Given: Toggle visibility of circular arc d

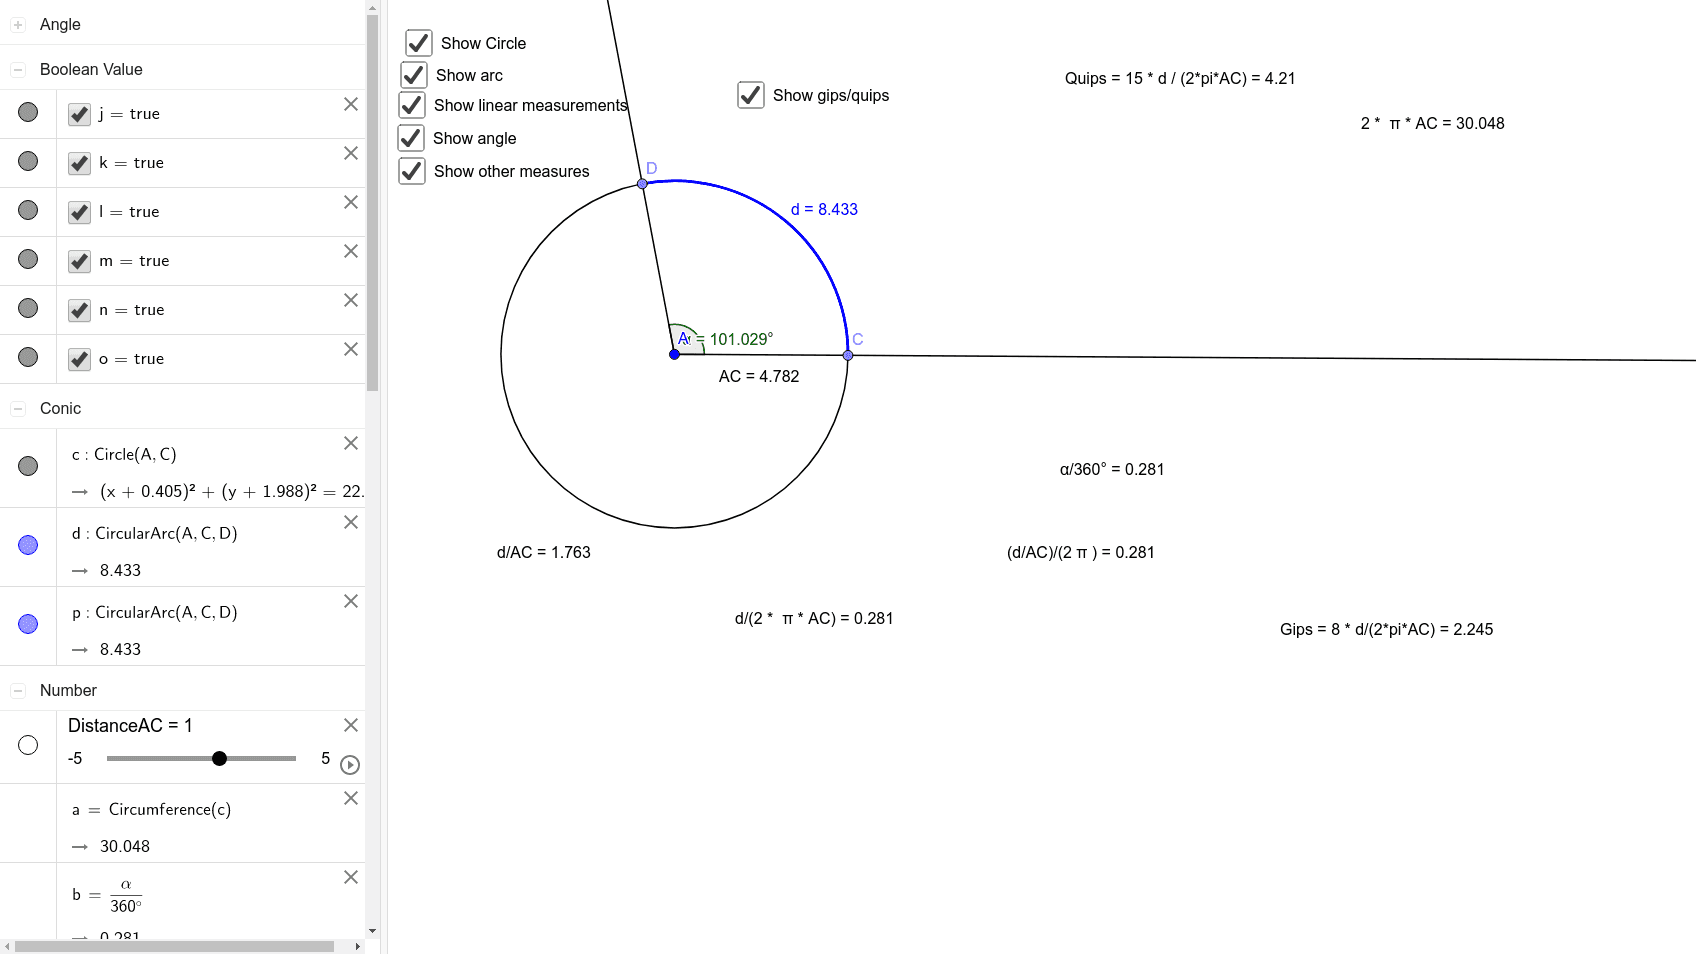Looking at the screenshot, I should [x=27, y=544].
